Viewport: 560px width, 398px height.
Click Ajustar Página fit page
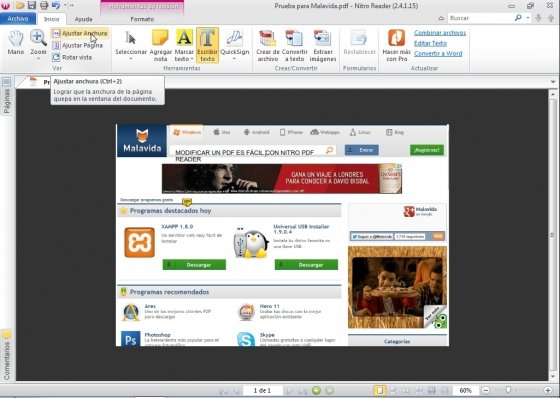pyautogui.click(x=78, y=45)
